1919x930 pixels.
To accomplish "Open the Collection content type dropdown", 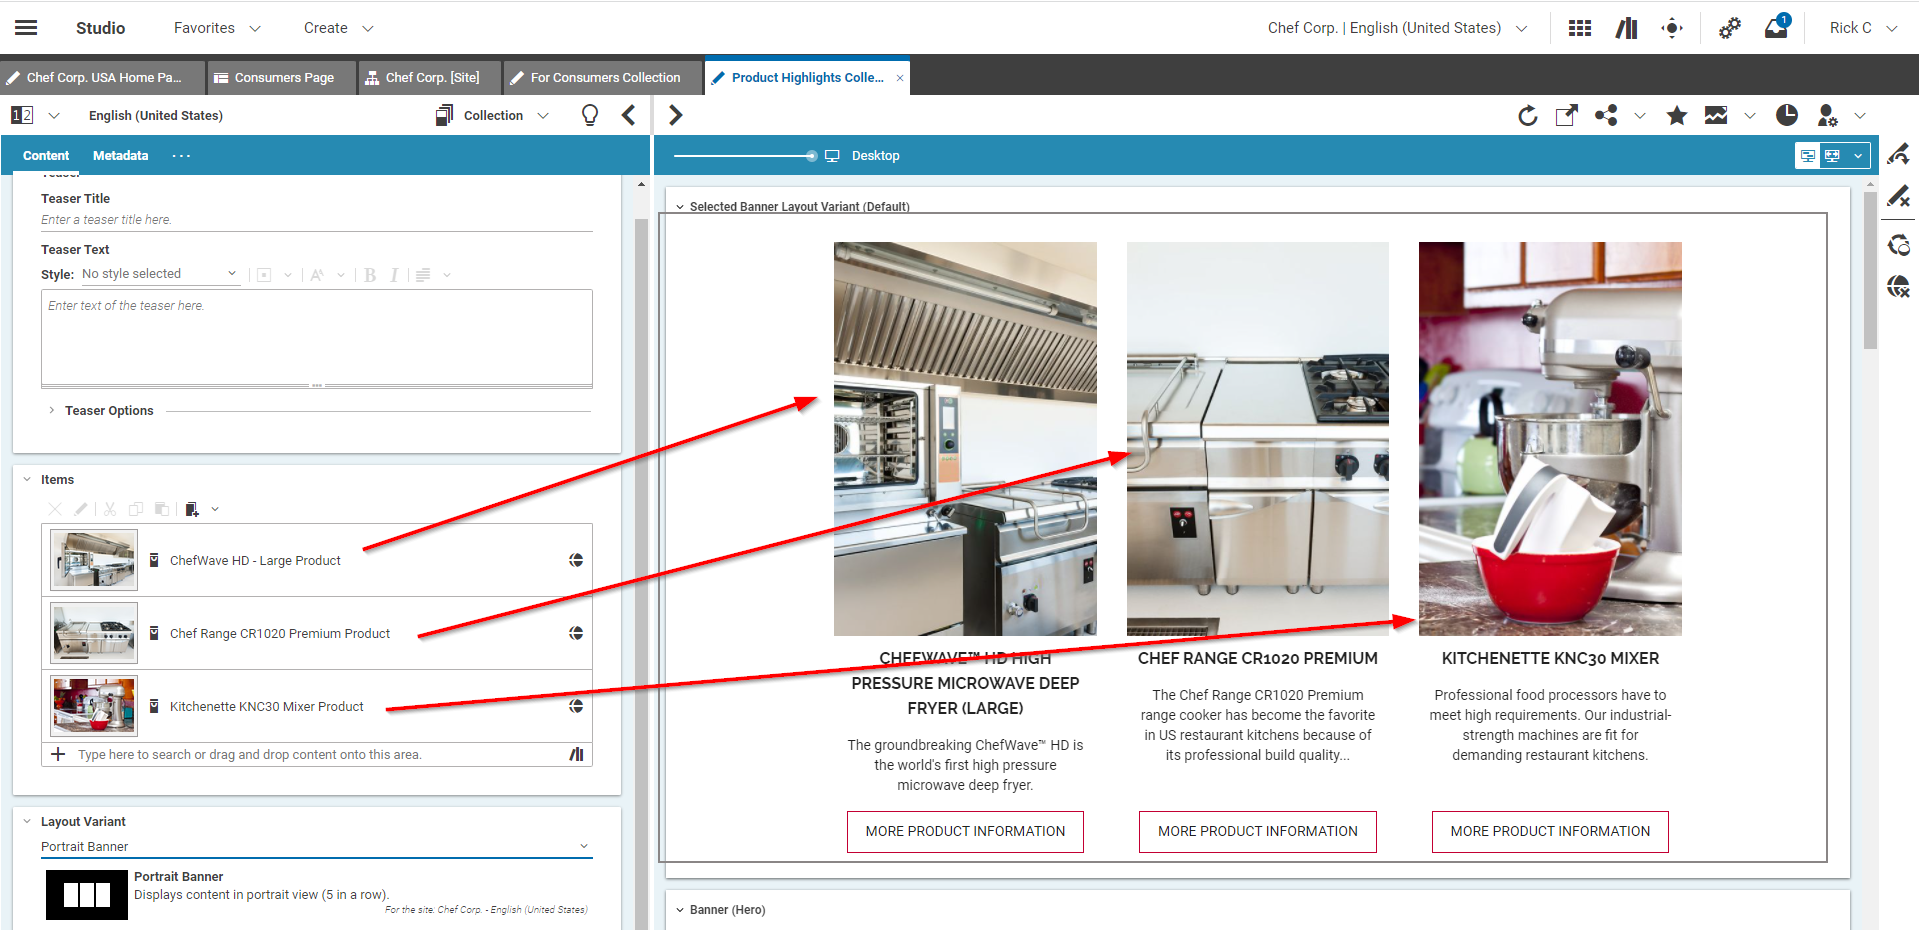I will 493,116.
